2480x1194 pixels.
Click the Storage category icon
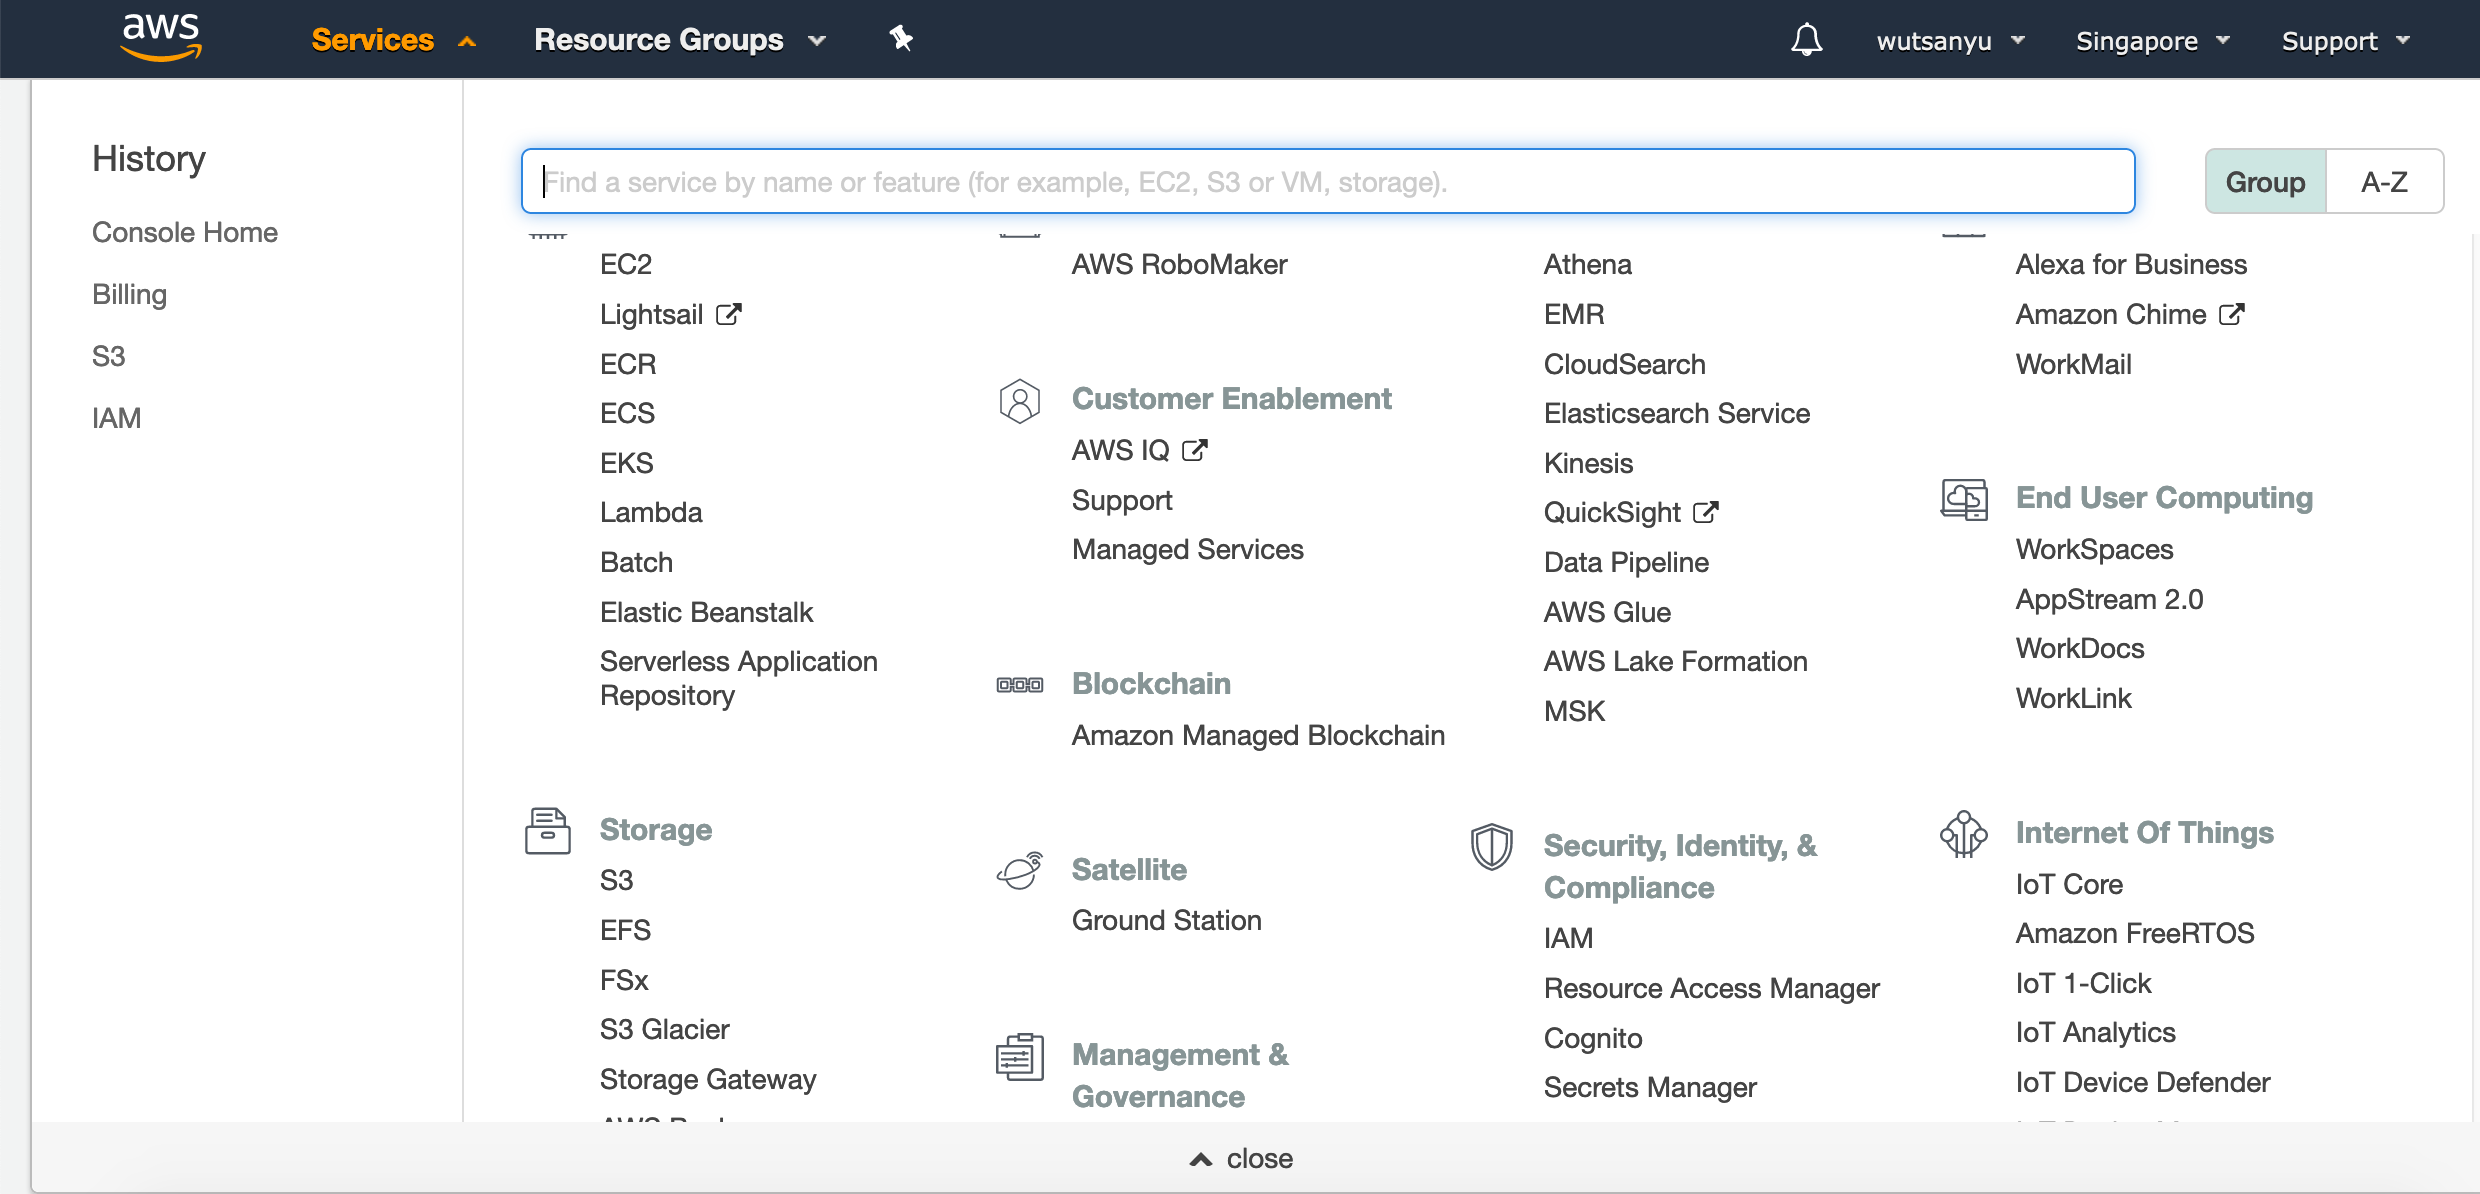point(548,831)
